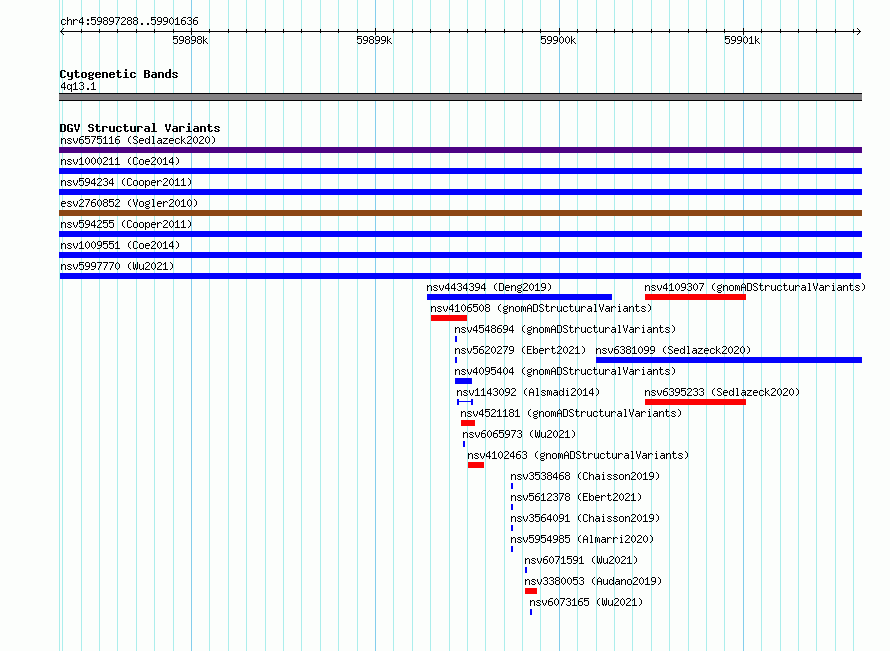Click the Cytogenetic Bands track title
890x651 pixels.
pos(119,74)
